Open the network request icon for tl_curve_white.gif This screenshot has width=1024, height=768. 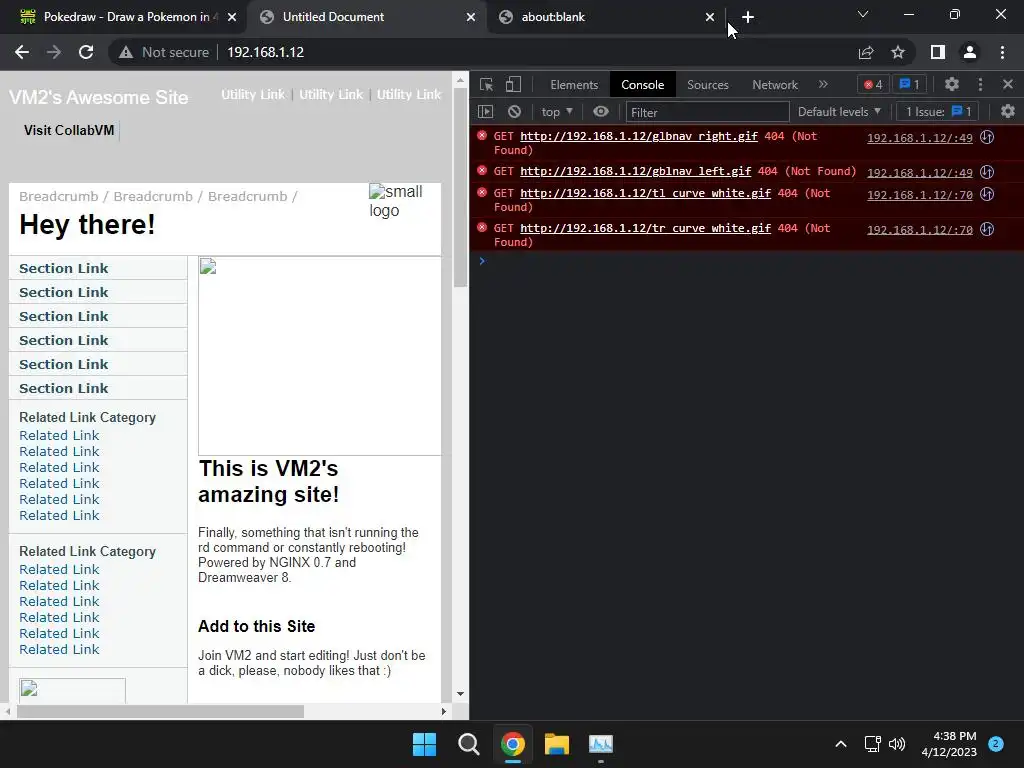pyautogui.click(x=987, y=194)
